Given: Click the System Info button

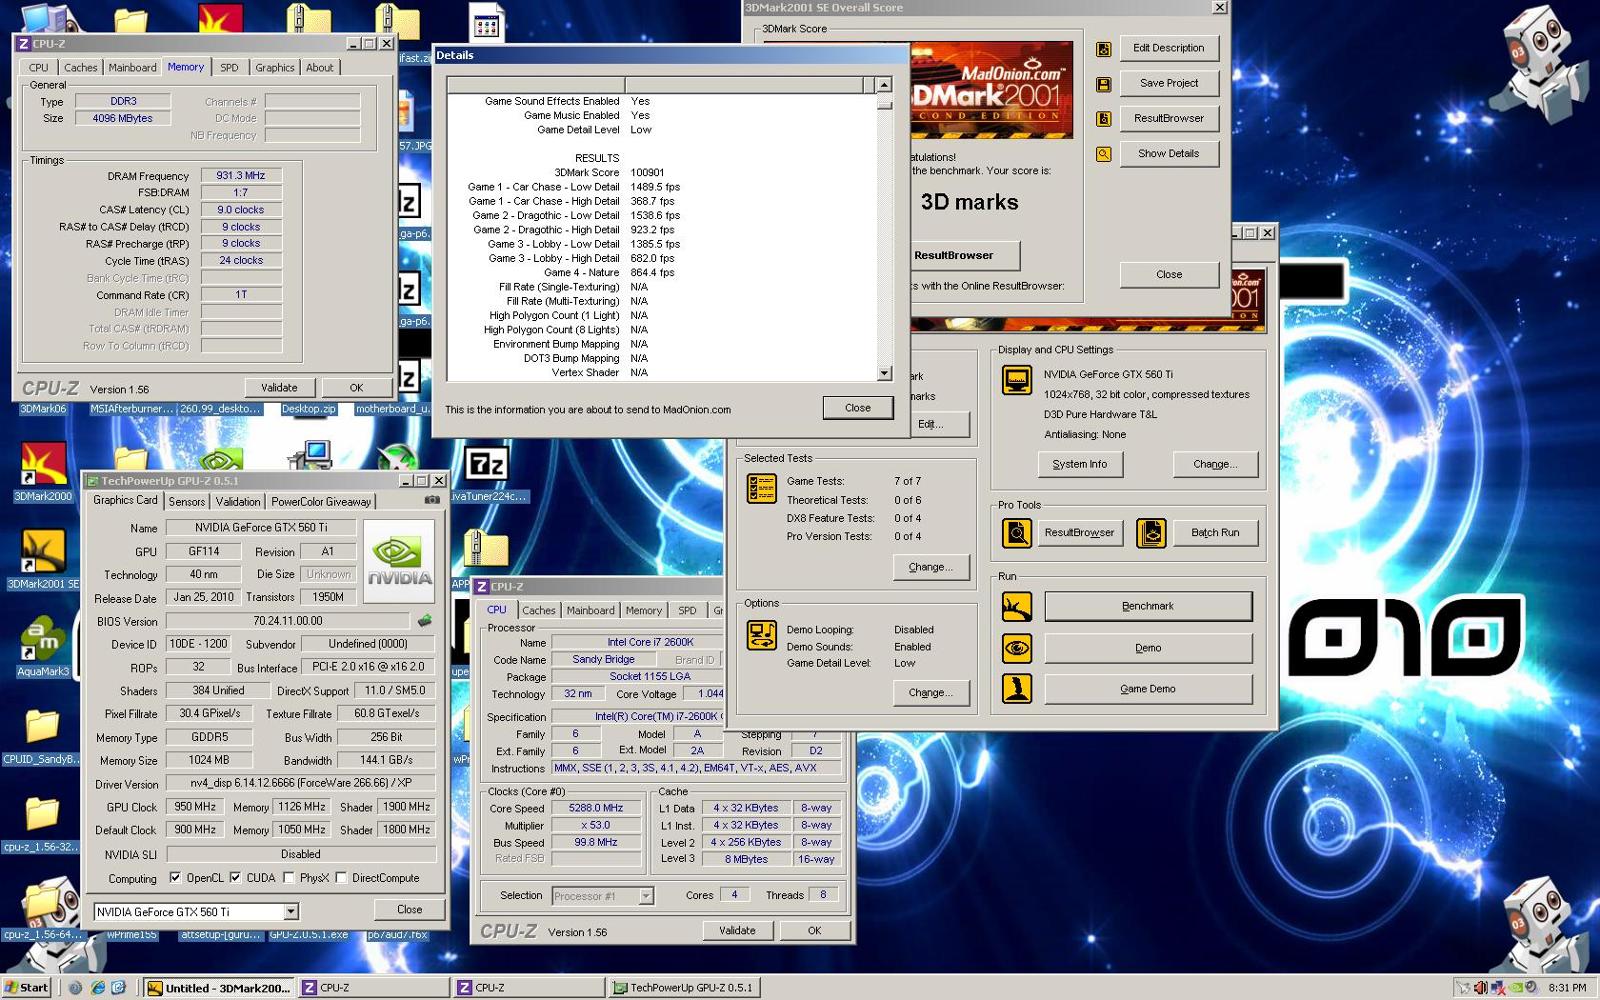Looking at the screenshot, I should [x=1079, y=464].
